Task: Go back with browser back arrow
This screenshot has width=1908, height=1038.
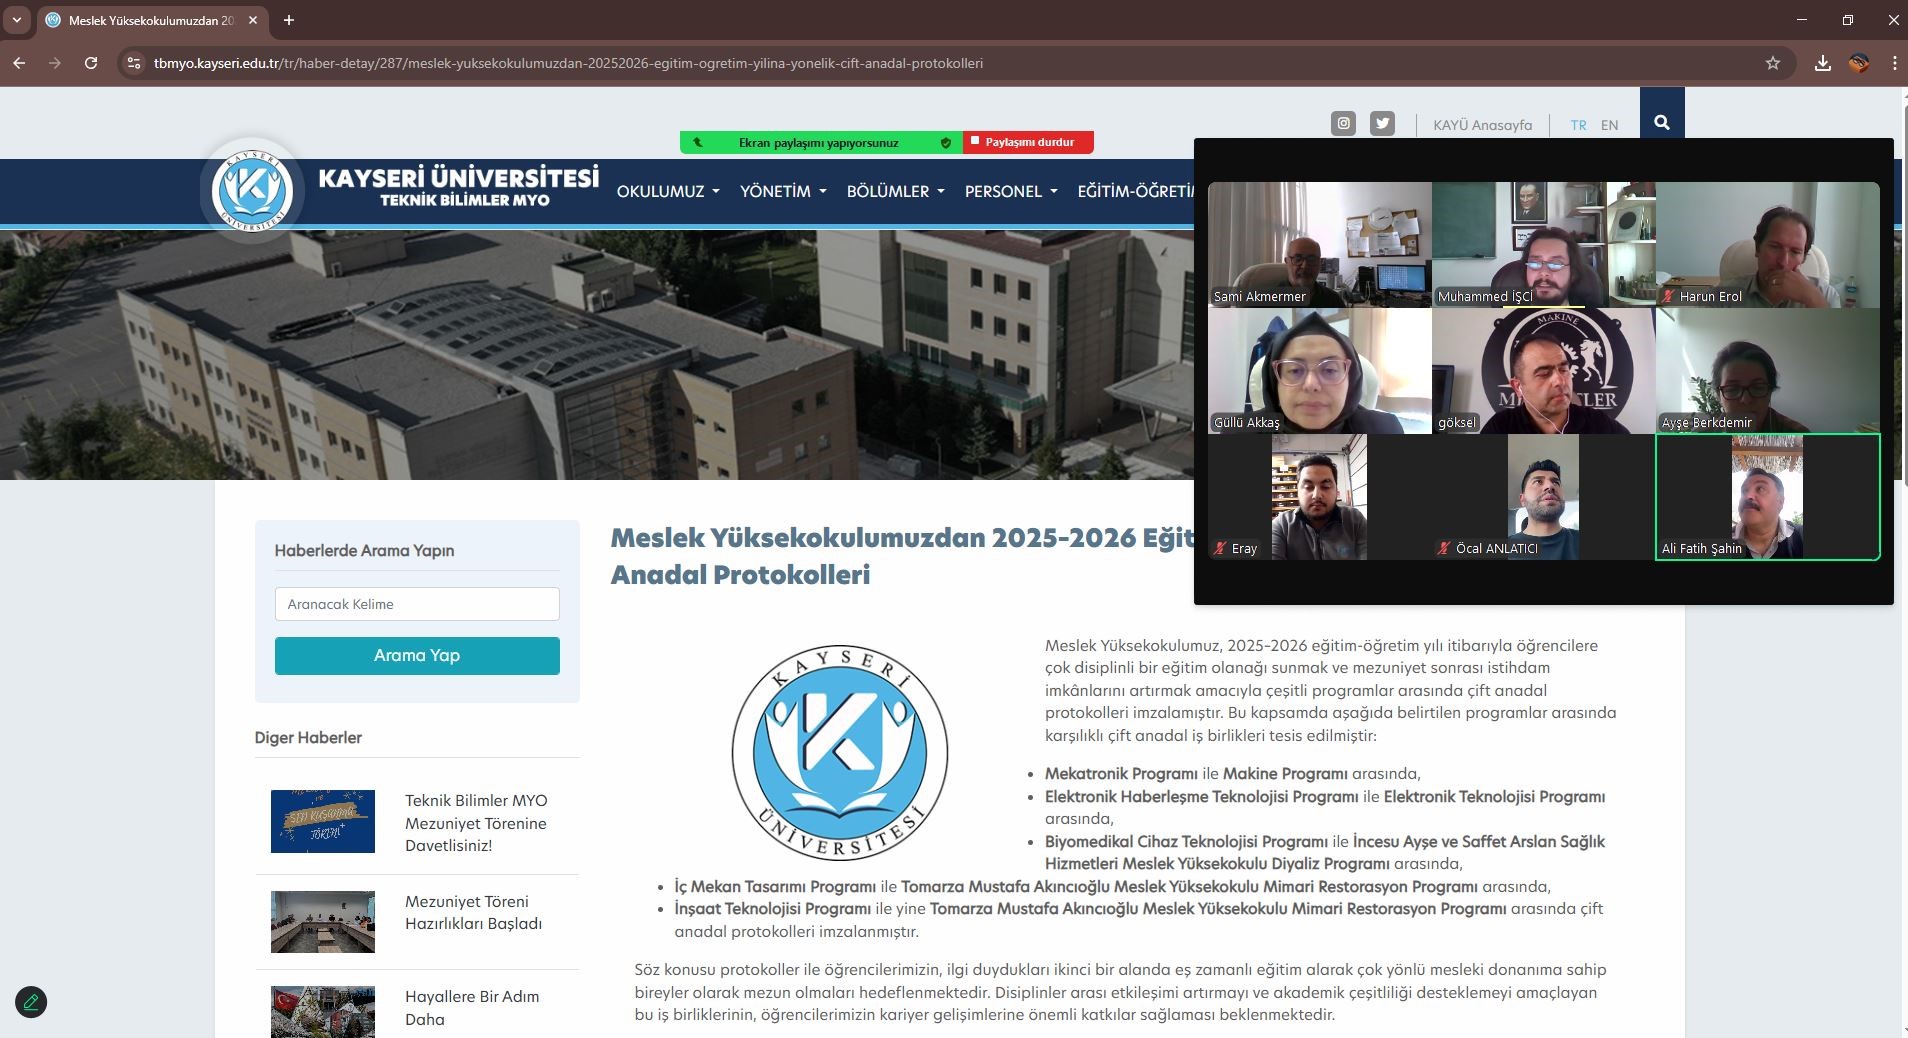Action: click(19, 63)
